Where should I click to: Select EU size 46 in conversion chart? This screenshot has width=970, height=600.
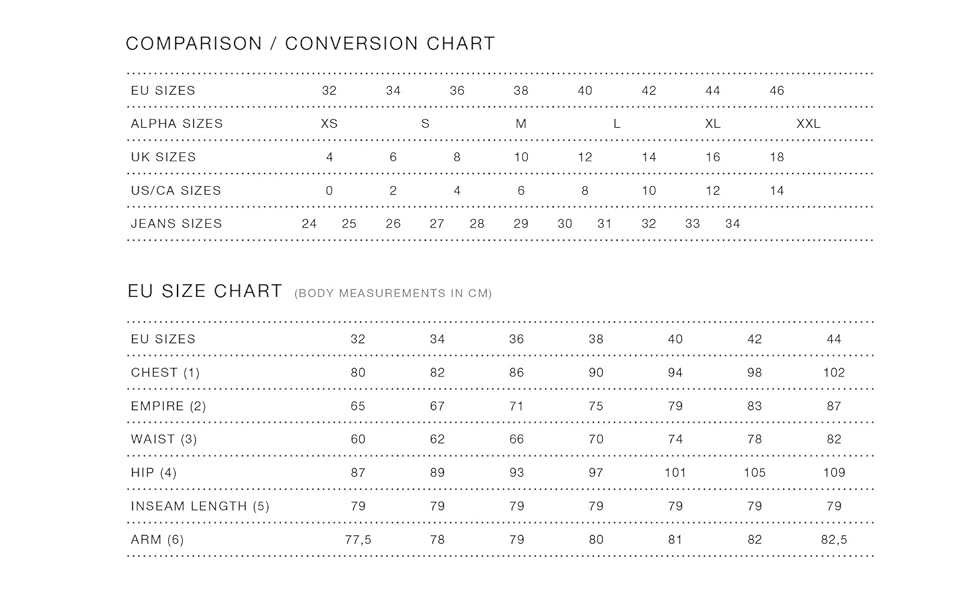(x=777, y=91)
